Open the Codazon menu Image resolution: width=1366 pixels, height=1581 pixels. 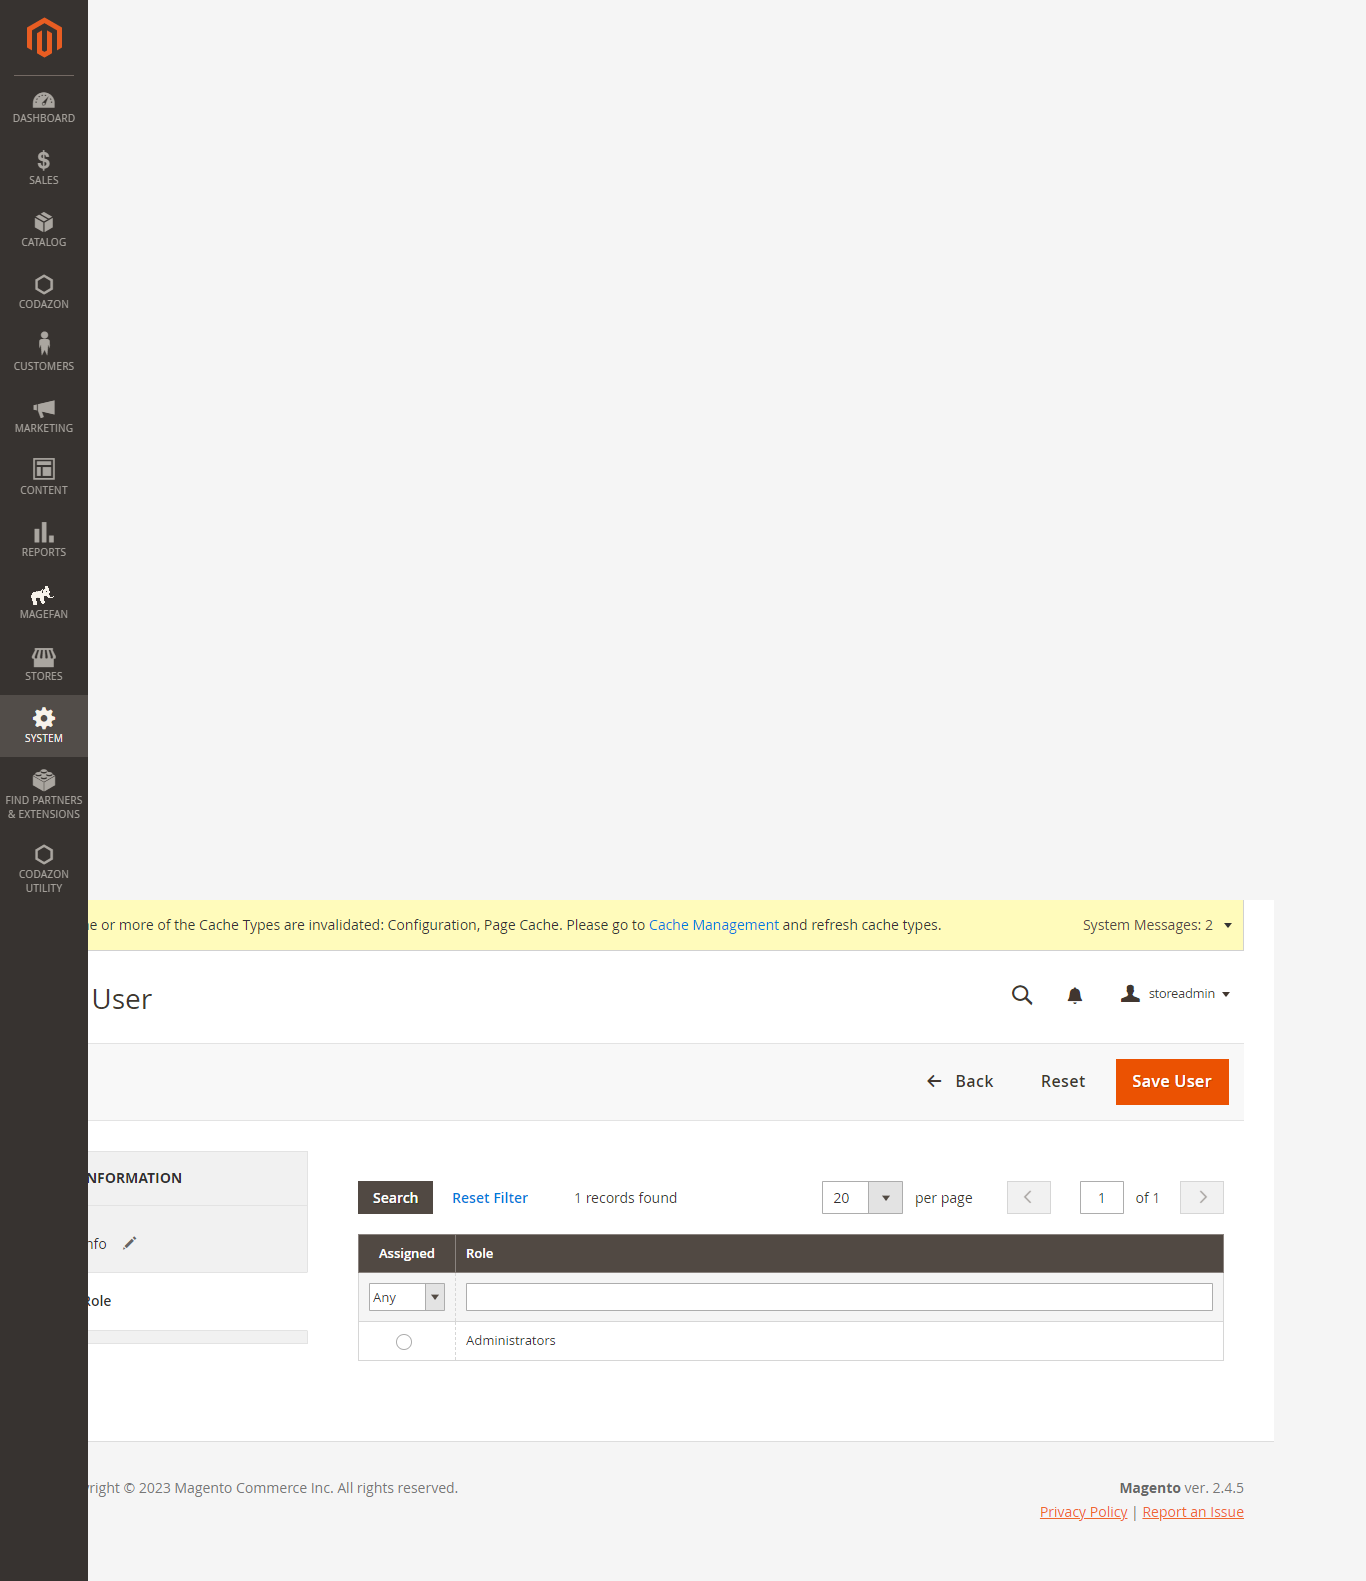[44, 292]
